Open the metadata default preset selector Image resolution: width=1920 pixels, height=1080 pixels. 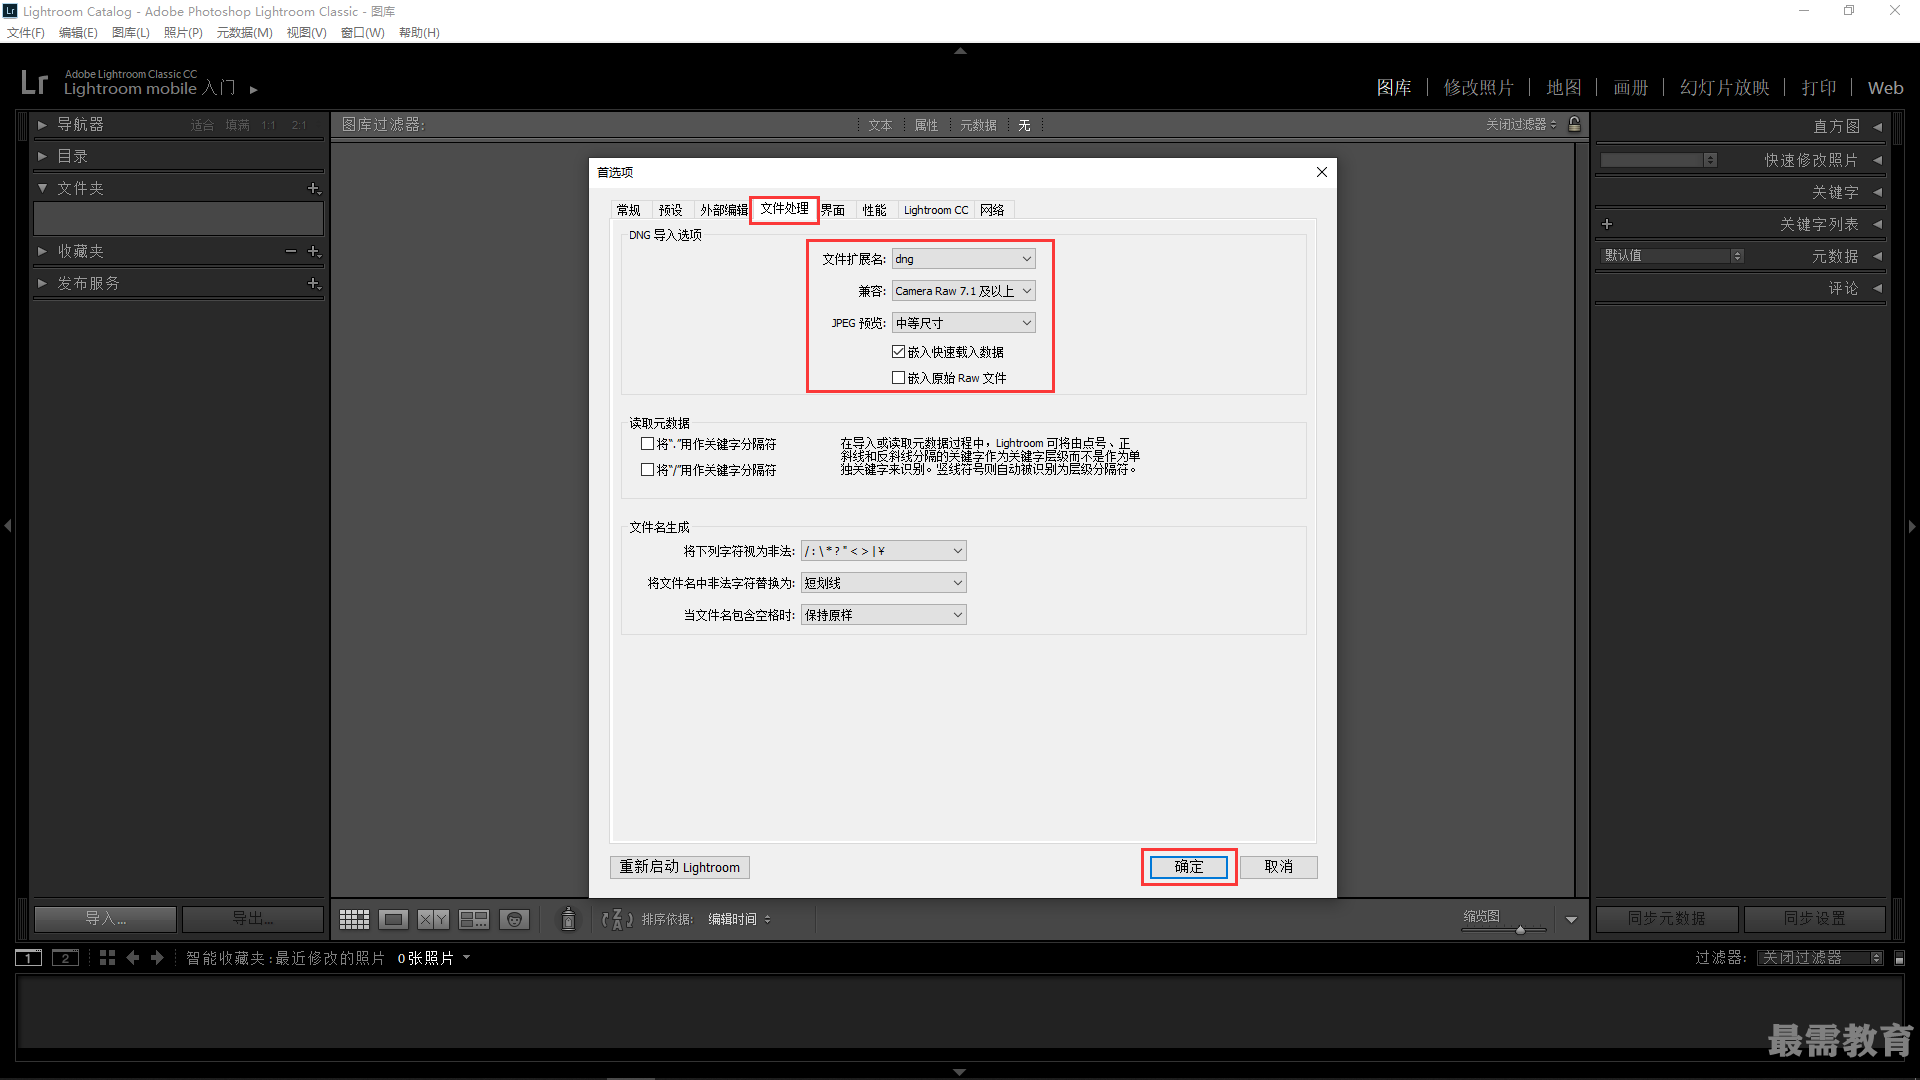[x=1672, y=256]
